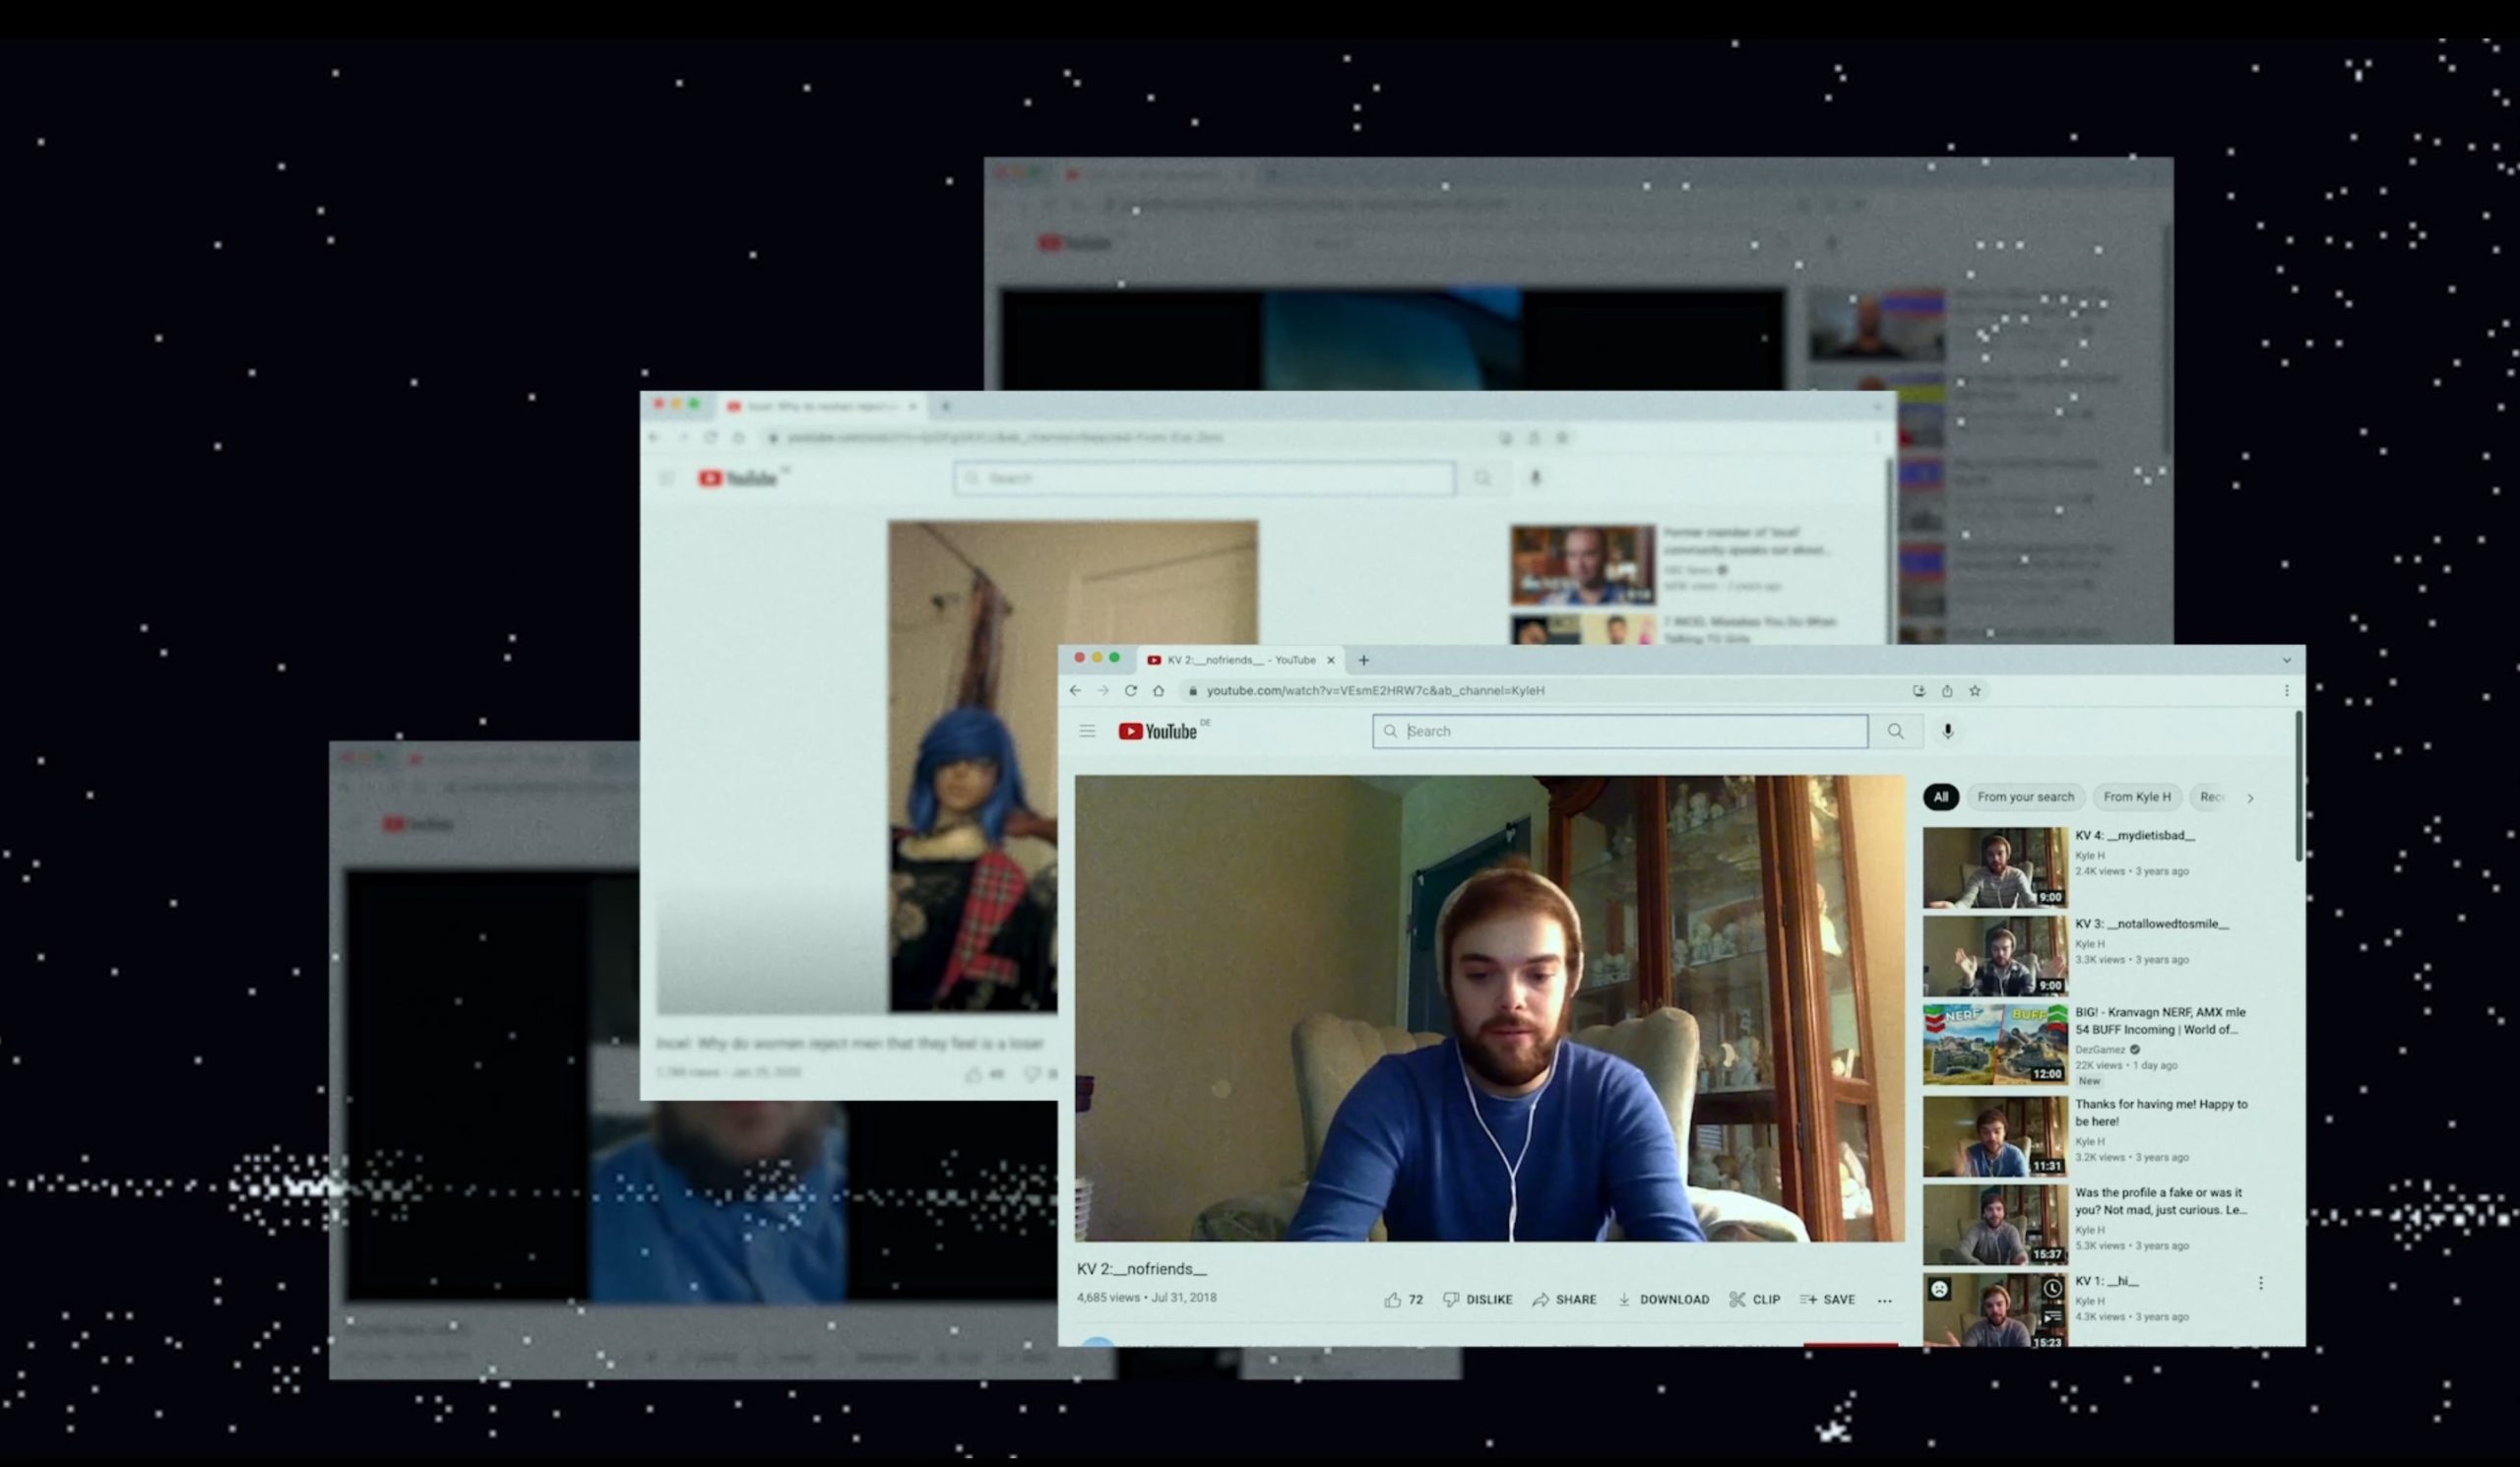The height and width of the screenshot is (1467, 2520).
Task: Click the magnifier search button
Action: (x=1895, y=731)
